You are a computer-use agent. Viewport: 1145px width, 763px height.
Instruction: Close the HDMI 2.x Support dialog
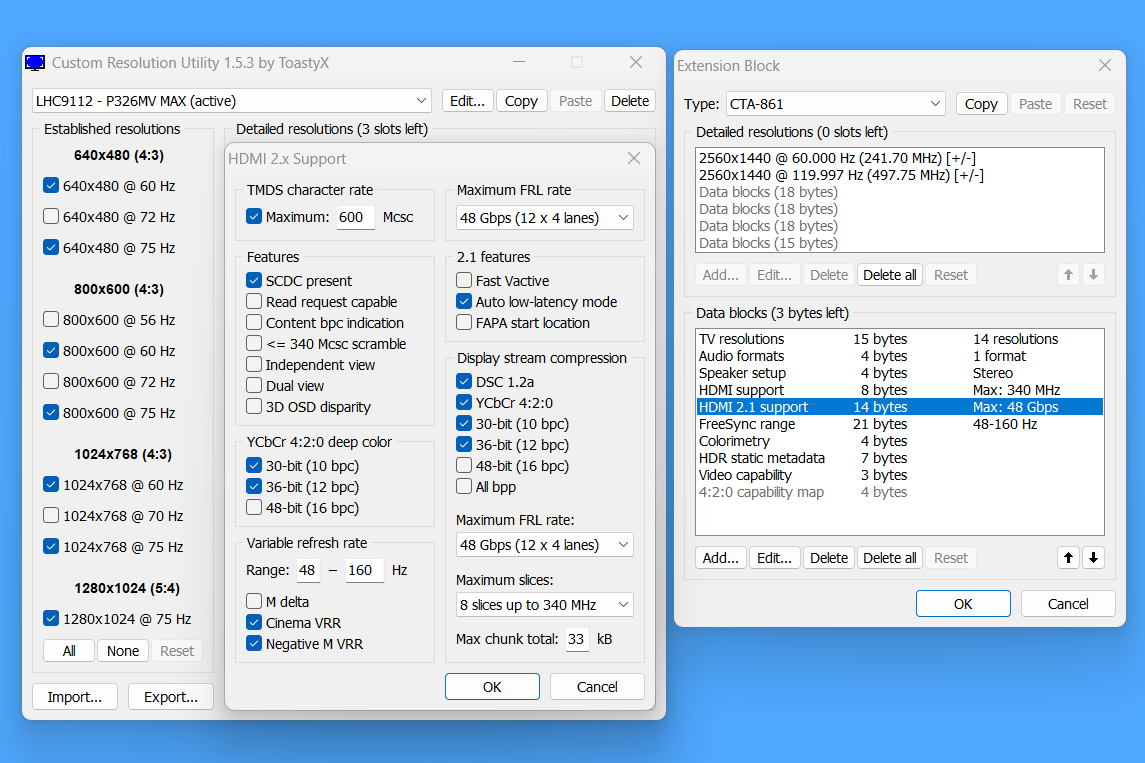pos(633,158)
